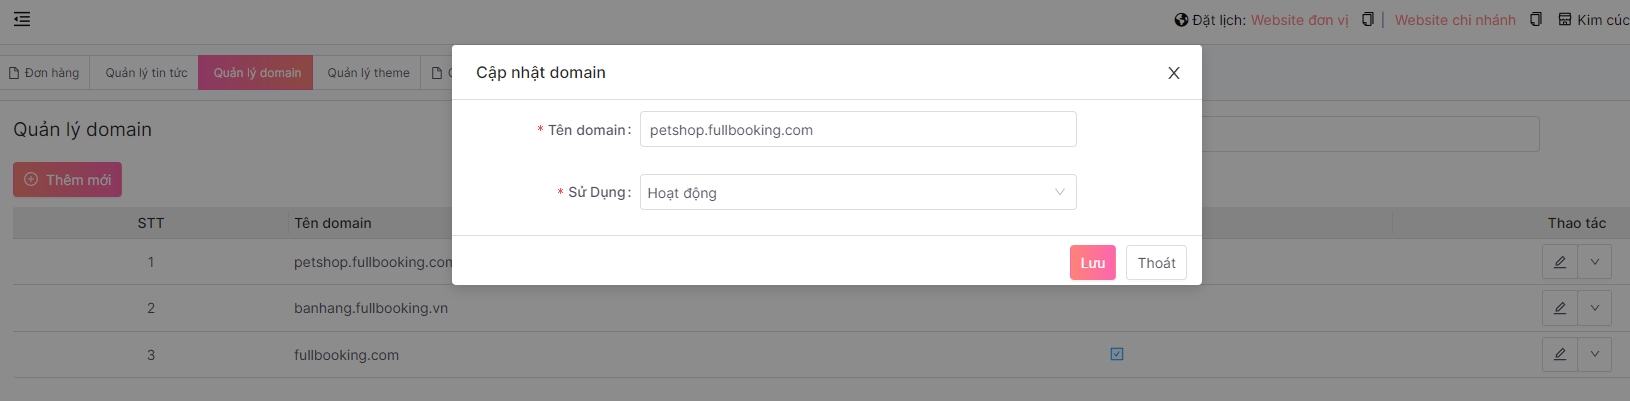Close the Cập nhật domain dialog
The image size is (1630, 401).
click(x=1174, y=73)
